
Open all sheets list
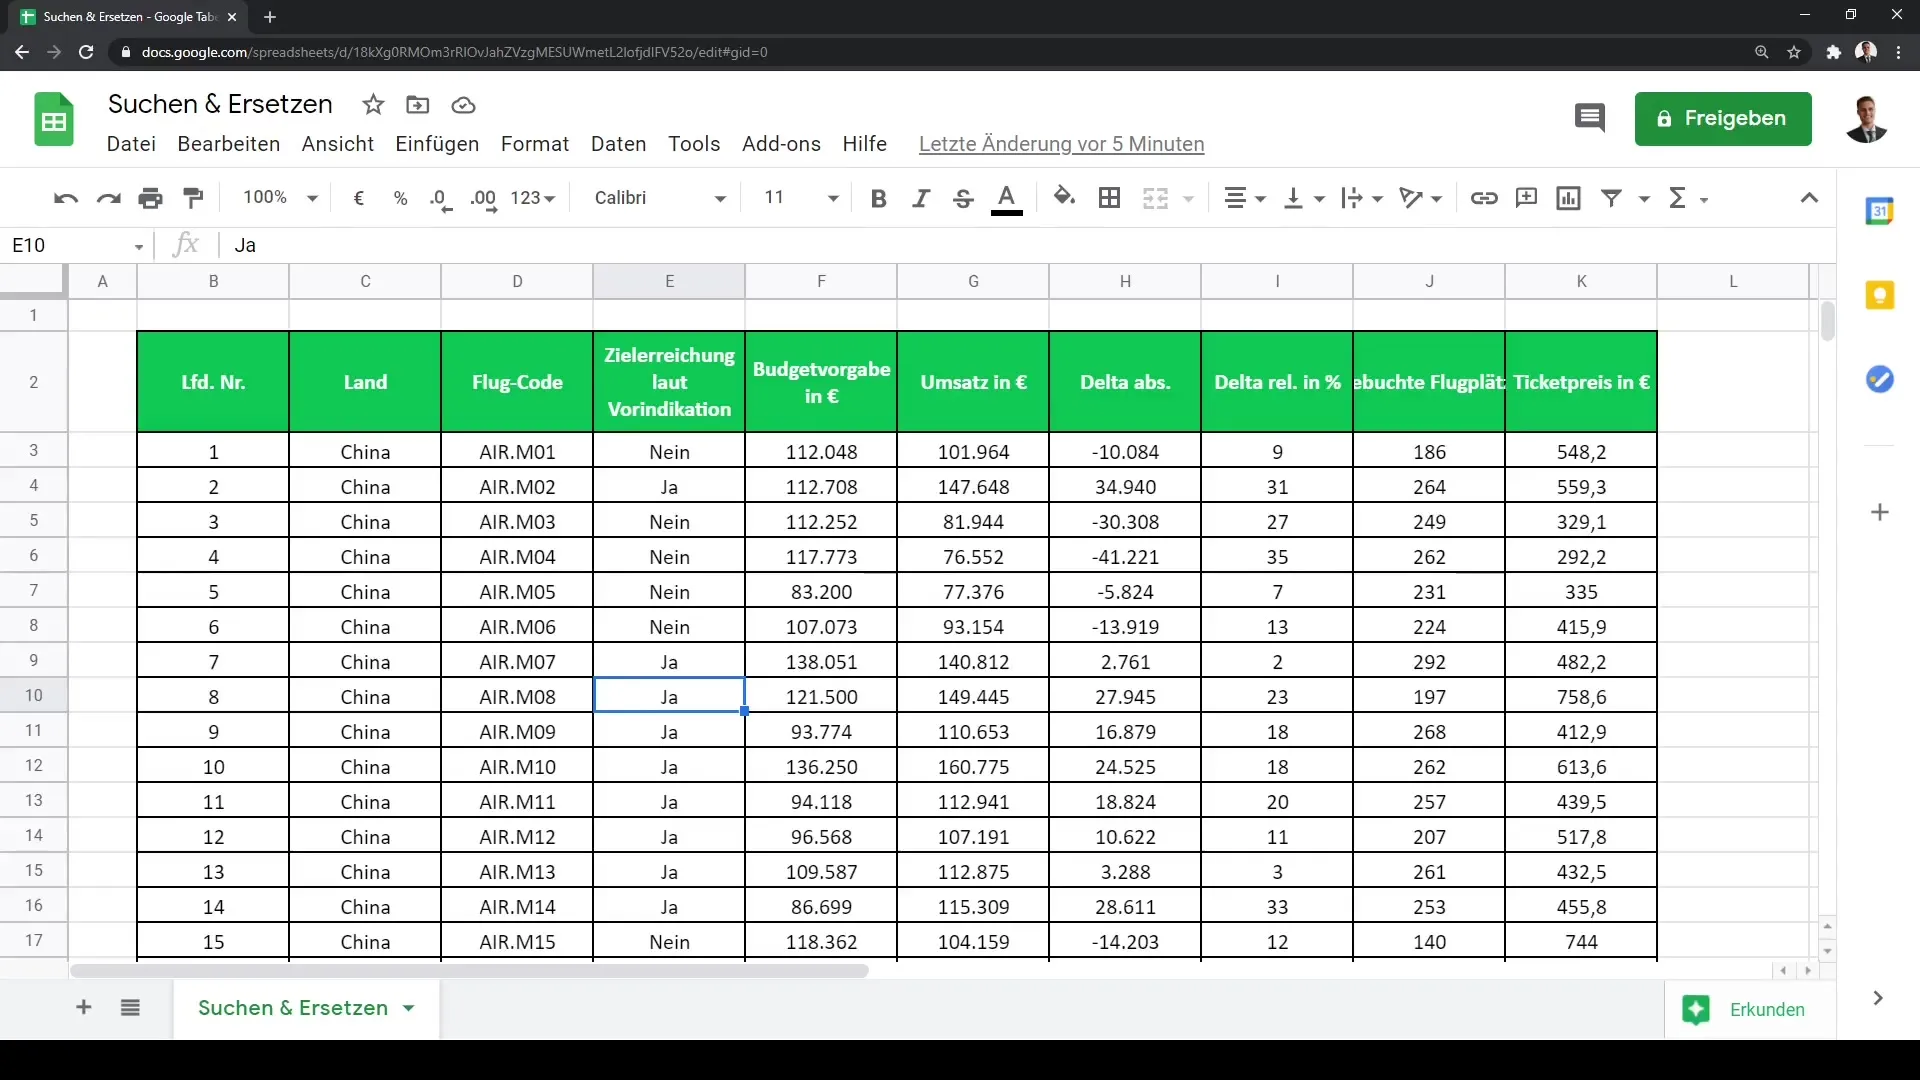[x=130, y=1007]
